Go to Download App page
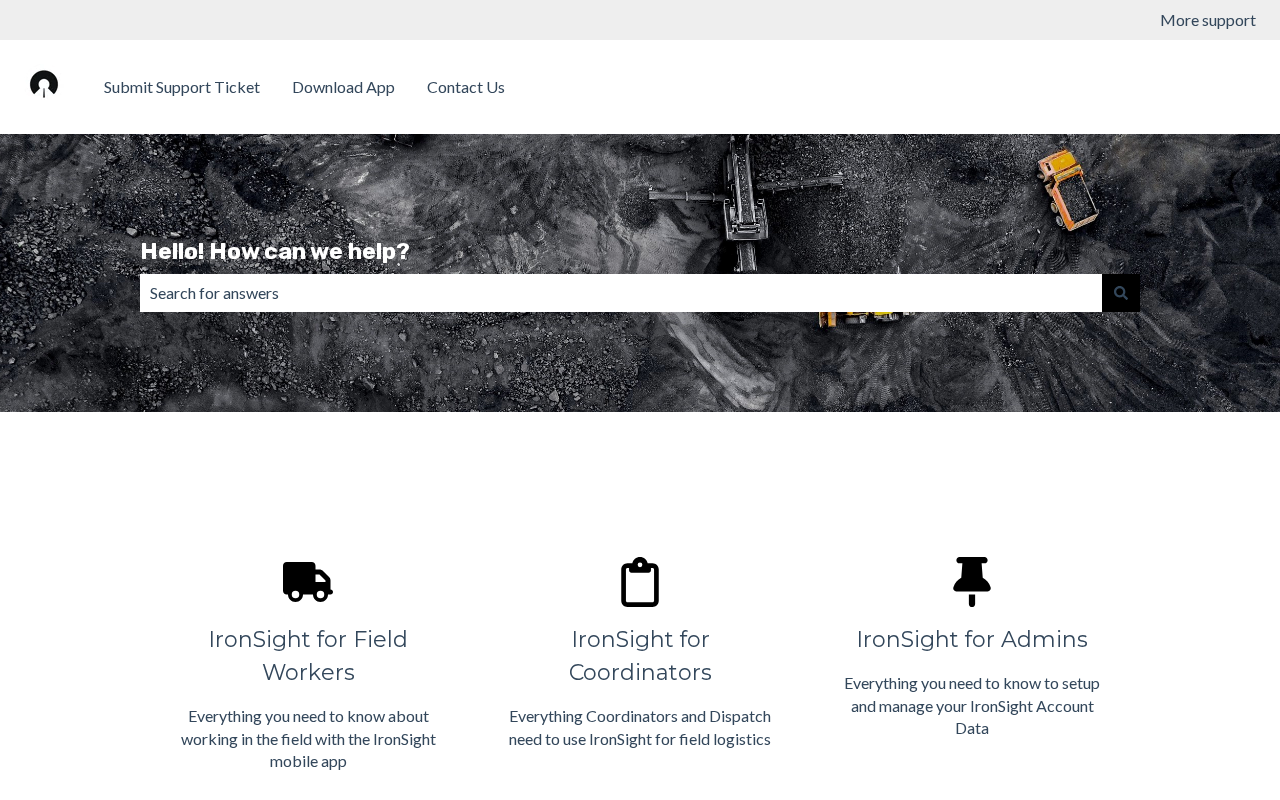 coord(343,87)
